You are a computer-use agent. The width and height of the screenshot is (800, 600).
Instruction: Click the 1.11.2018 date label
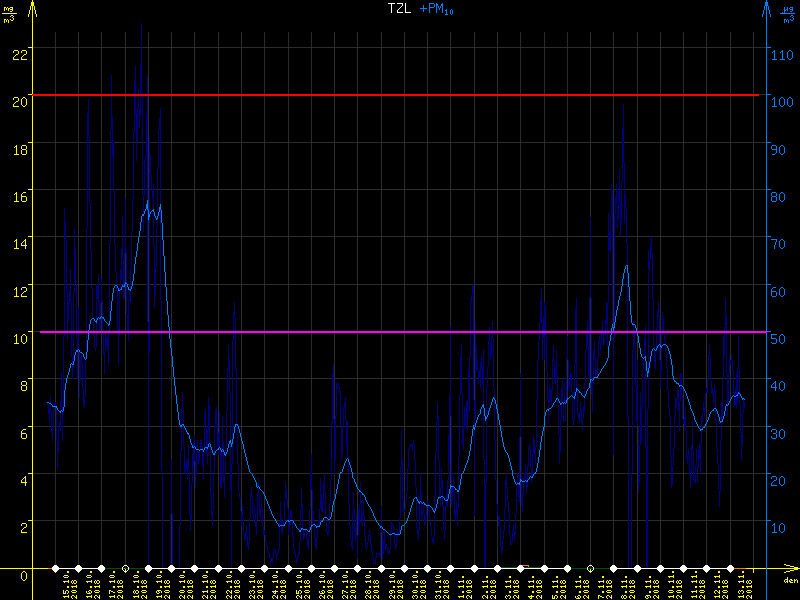[x=461, y=585]
